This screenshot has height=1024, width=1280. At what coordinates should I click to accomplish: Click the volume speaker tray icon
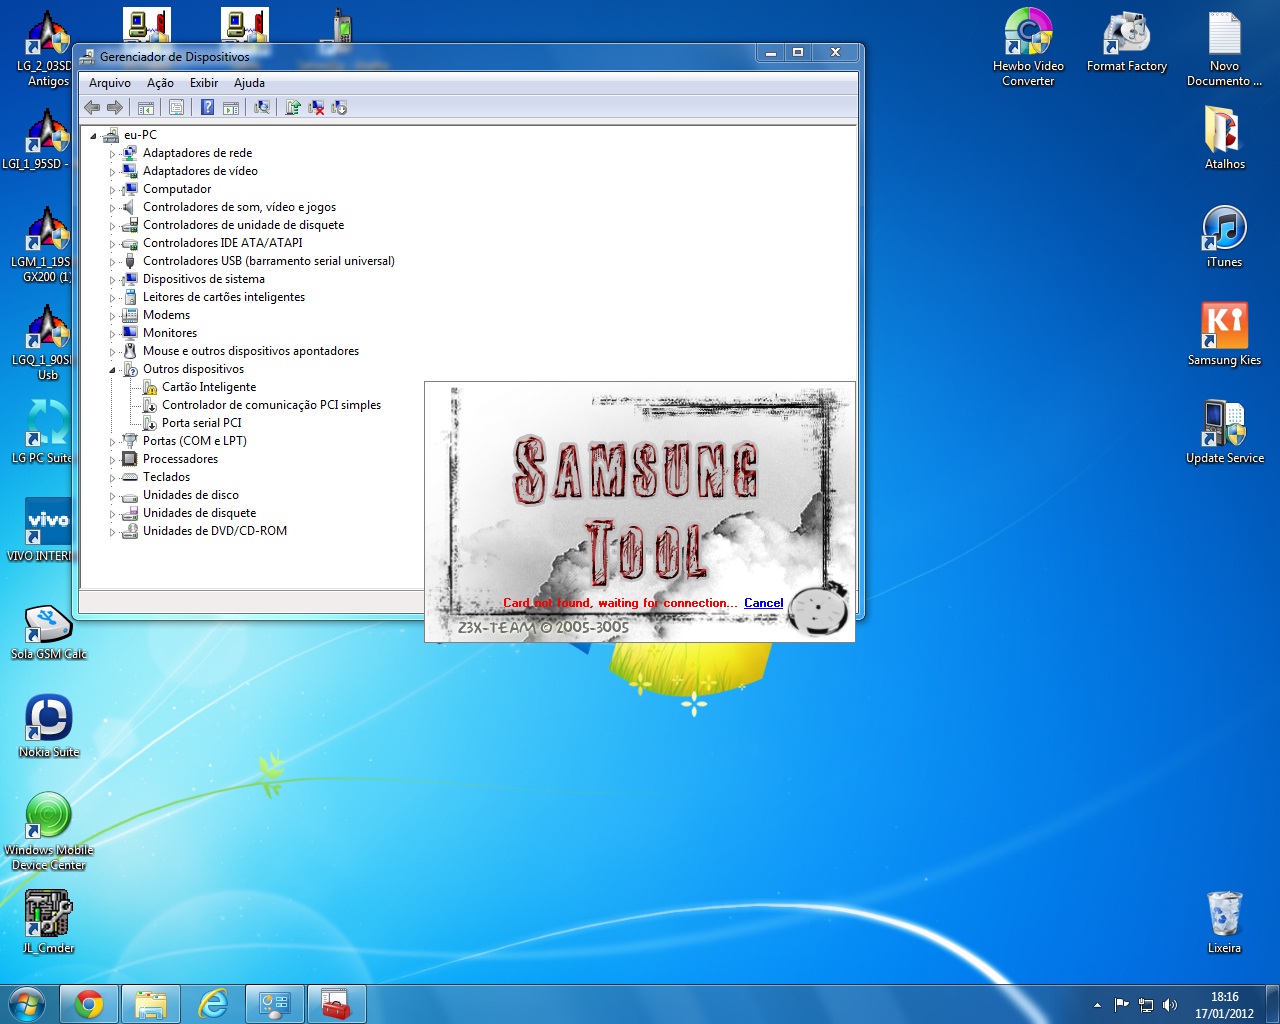[x=1170, y=1005]
